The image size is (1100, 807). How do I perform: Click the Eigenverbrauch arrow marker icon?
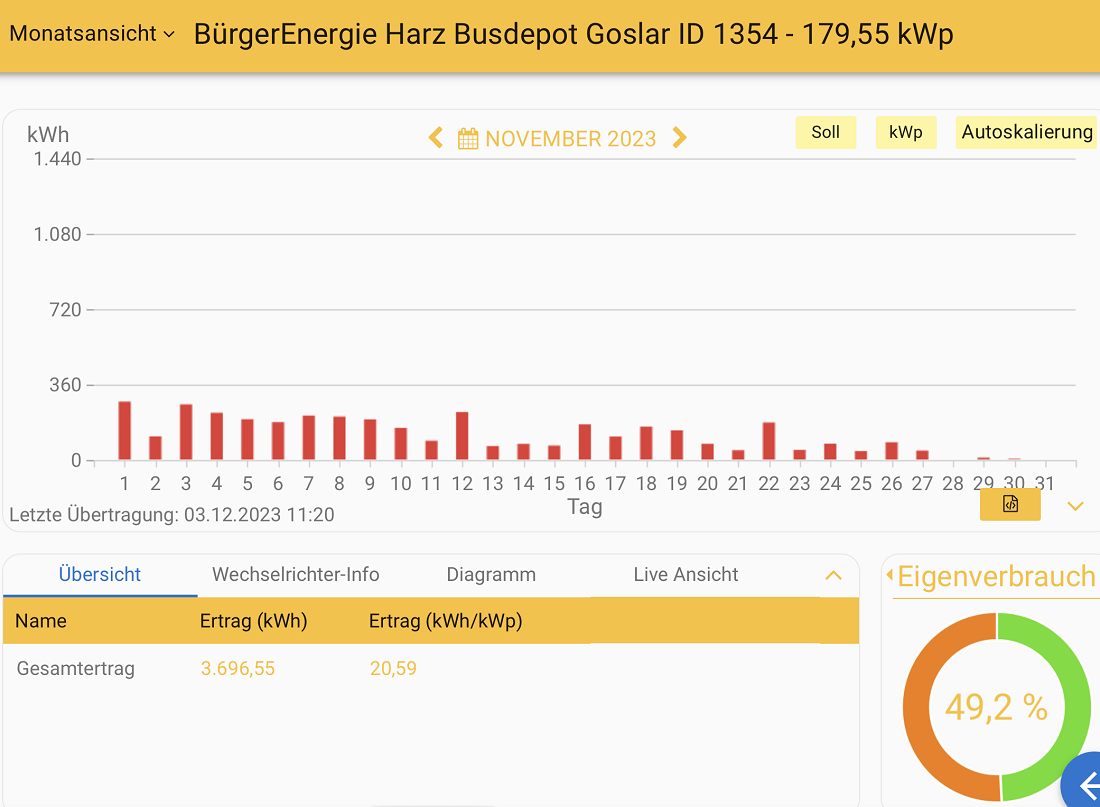coord(888,577)
